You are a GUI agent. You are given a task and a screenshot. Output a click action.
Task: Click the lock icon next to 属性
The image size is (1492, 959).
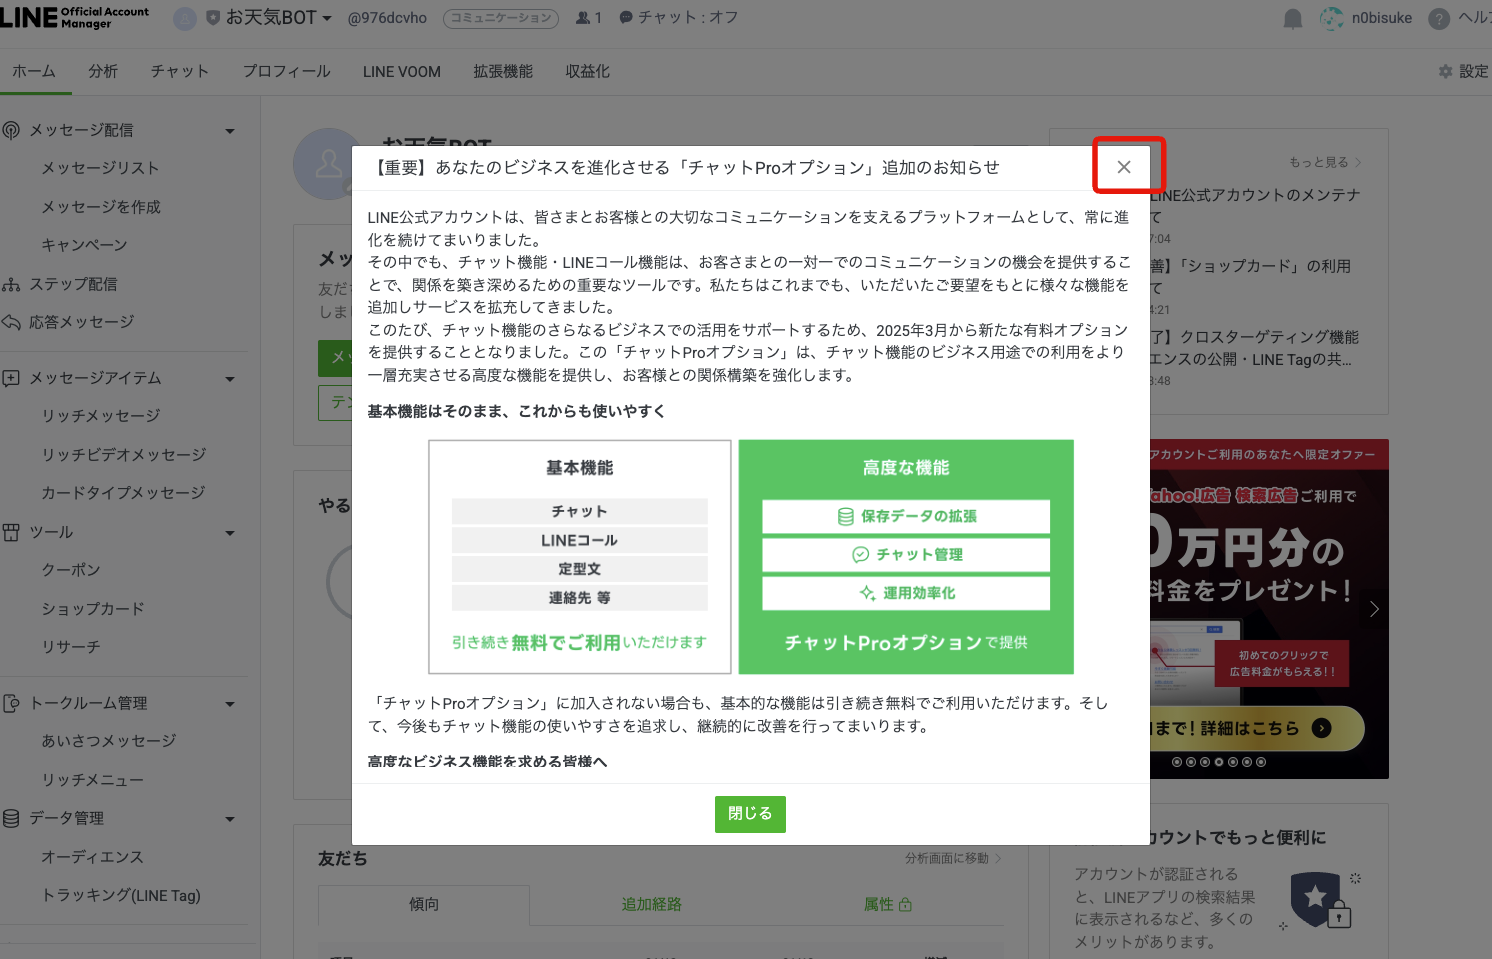pos(906,904)
